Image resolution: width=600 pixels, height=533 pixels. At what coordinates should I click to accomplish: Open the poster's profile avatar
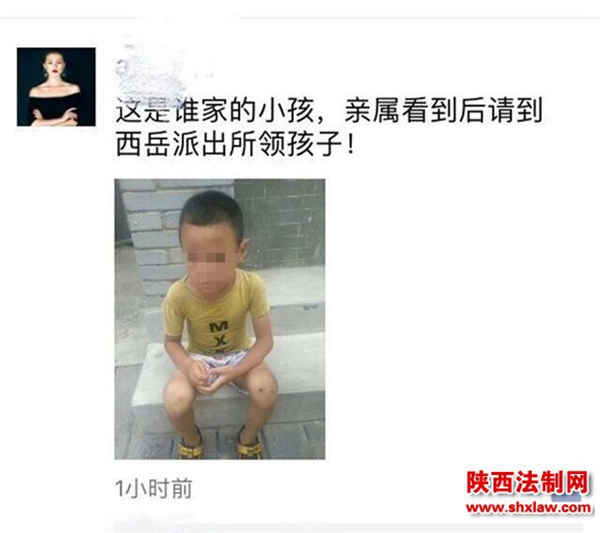56,87
